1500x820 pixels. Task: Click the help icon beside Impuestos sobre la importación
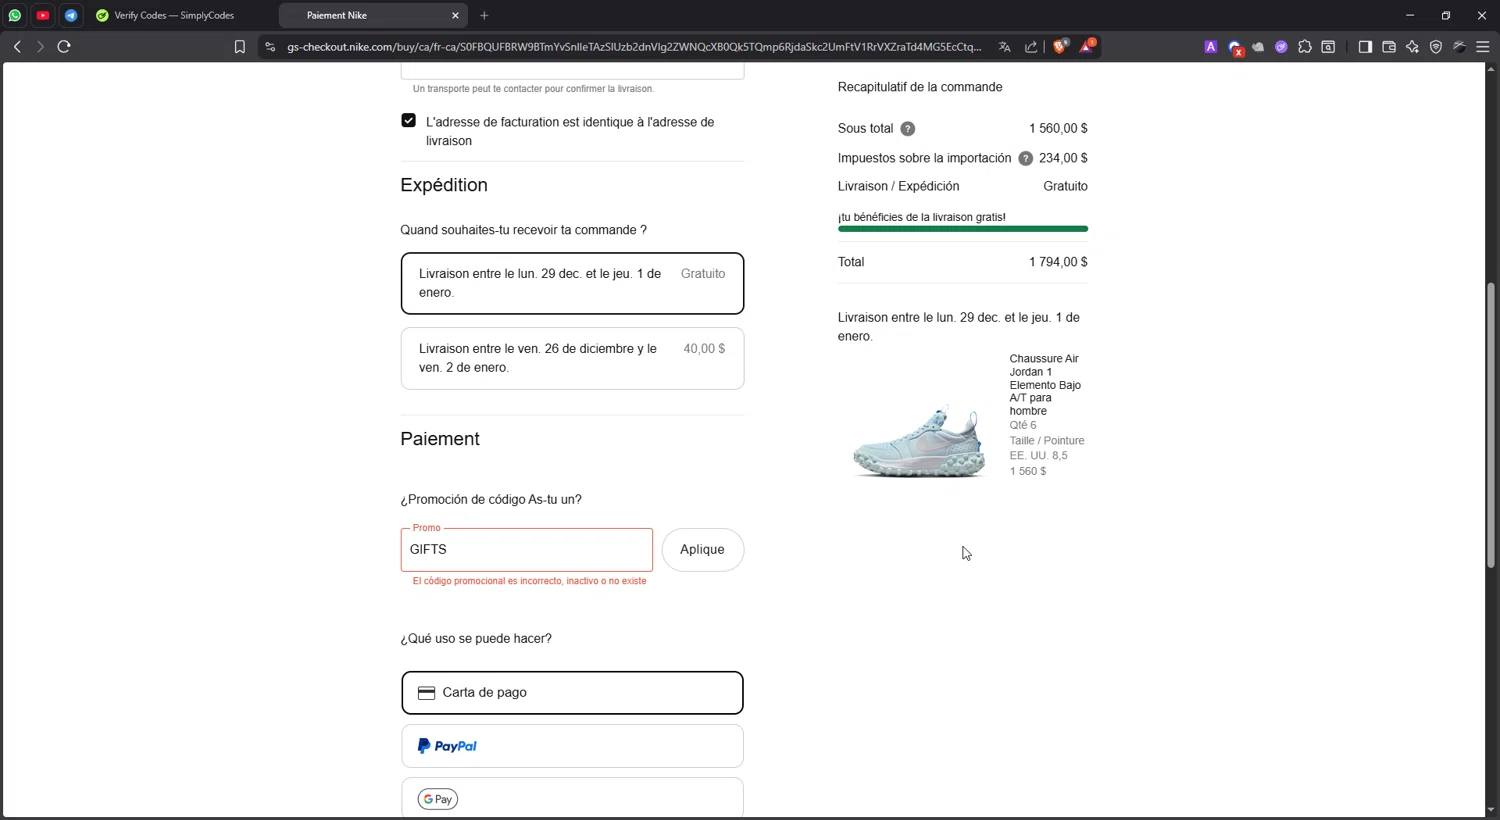tap(1025, 158)
